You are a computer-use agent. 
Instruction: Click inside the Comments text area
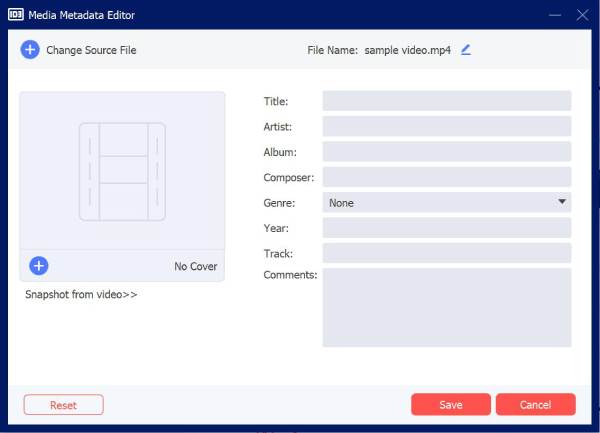pyautogui.click(x=447, y=308)
